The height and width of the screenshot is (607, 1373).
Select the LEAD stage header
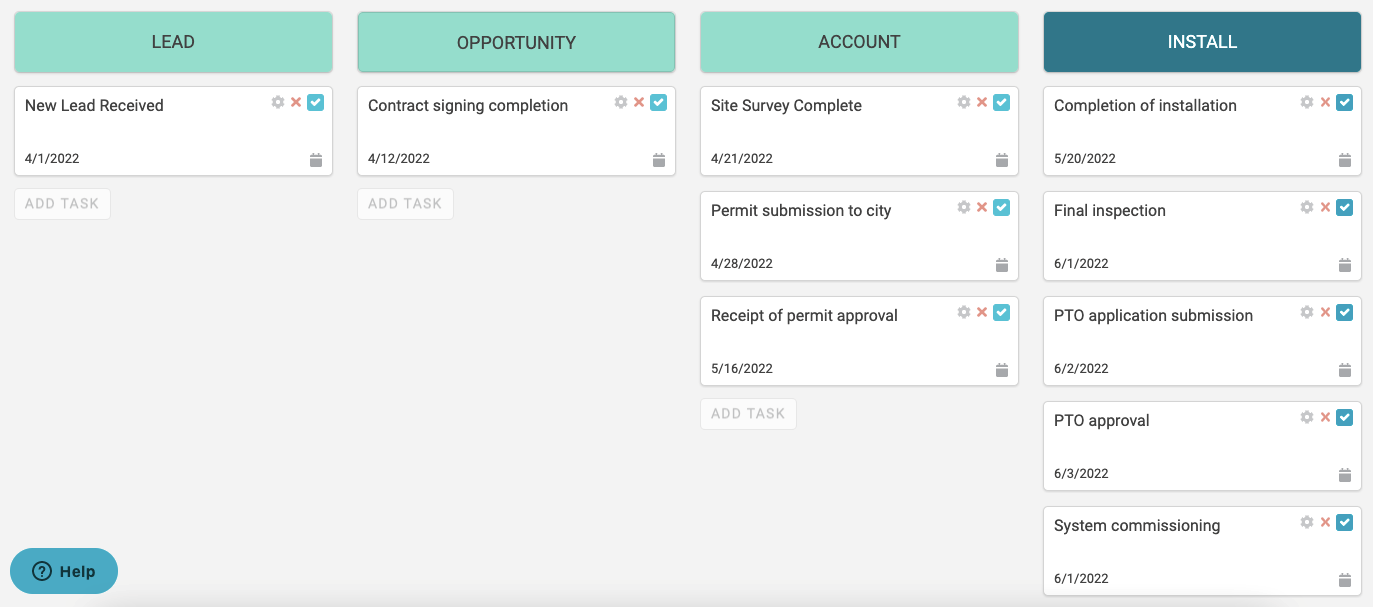click(173, 42)
